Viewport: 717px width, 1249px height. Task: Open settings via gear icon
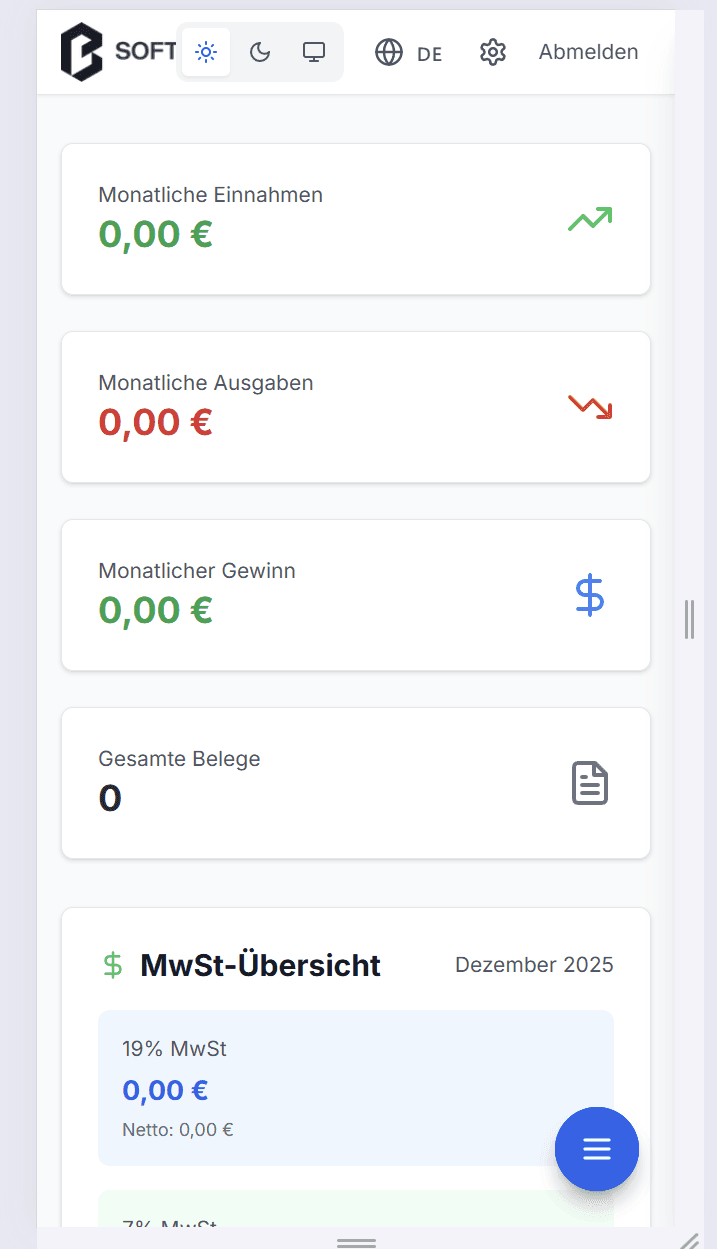(x=493, y=52)
